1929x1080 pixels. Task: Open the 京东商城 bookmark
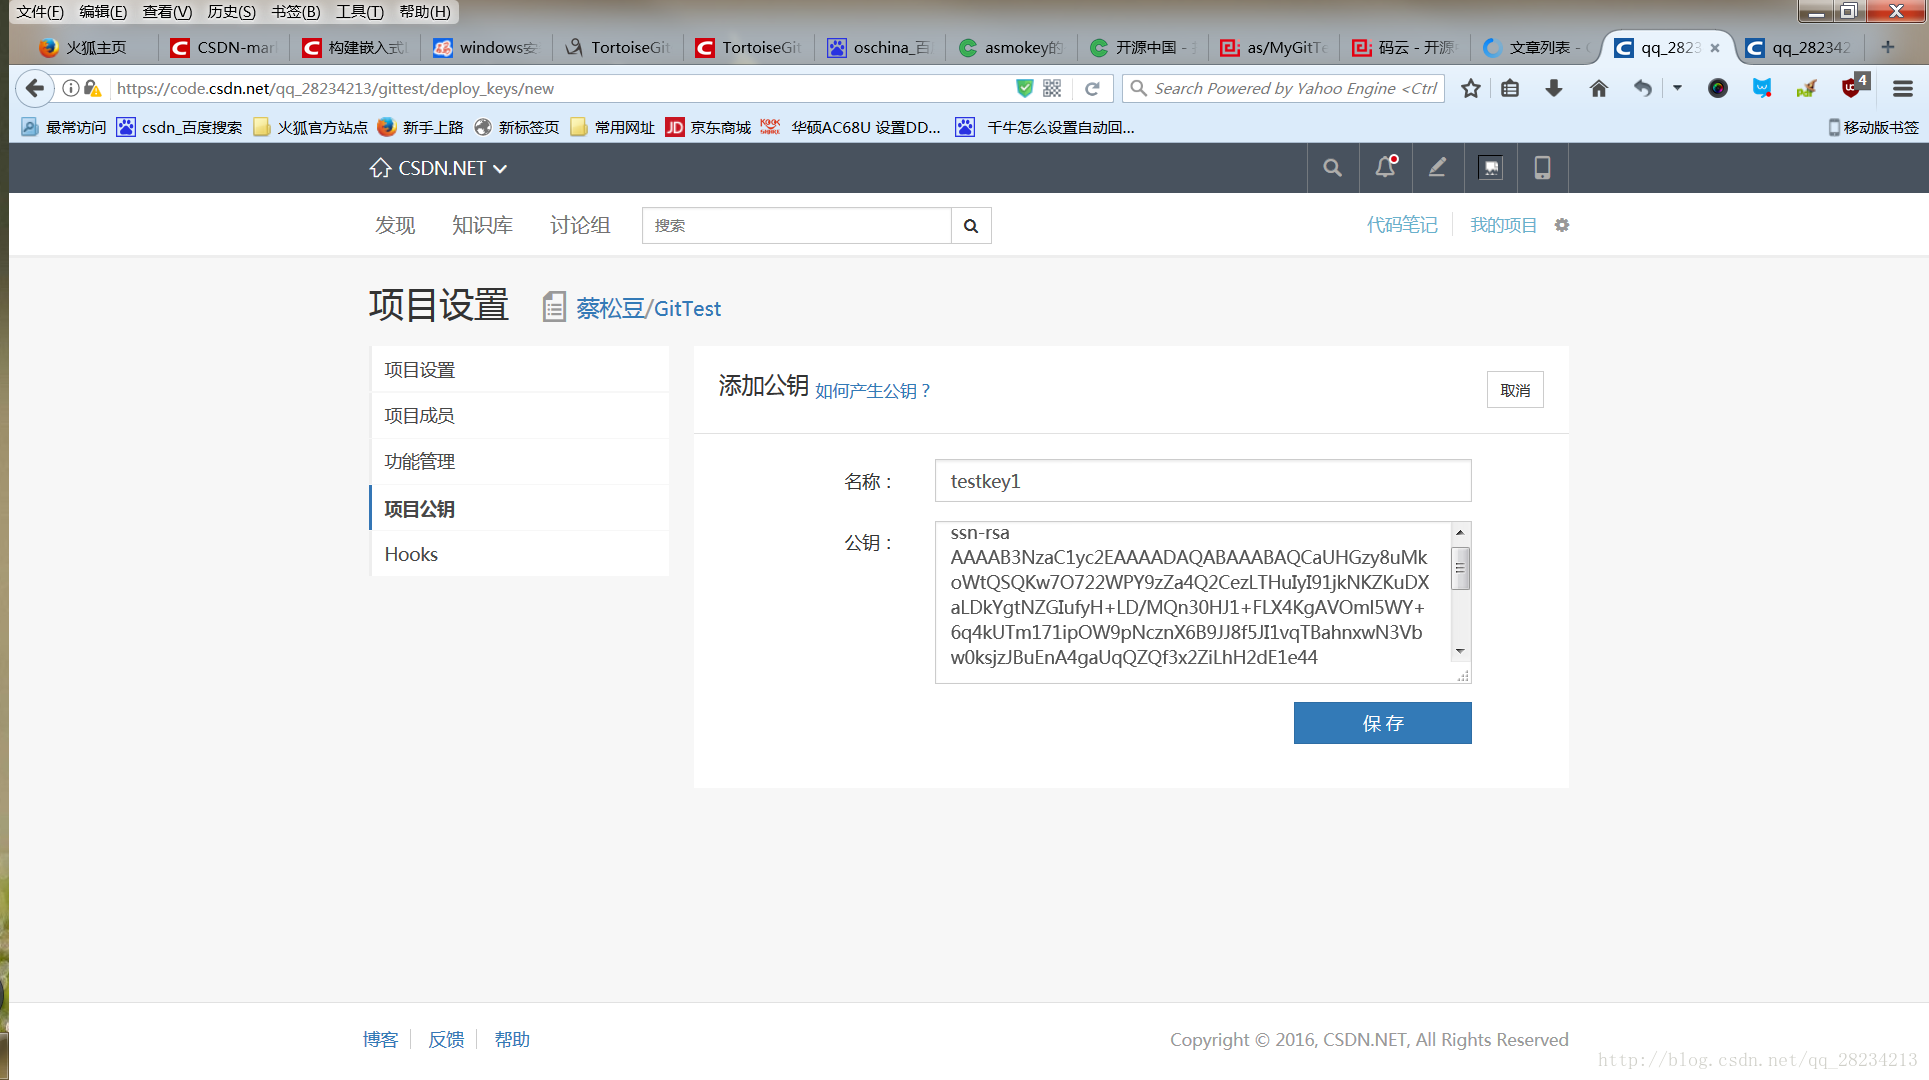tap(708, 127)
